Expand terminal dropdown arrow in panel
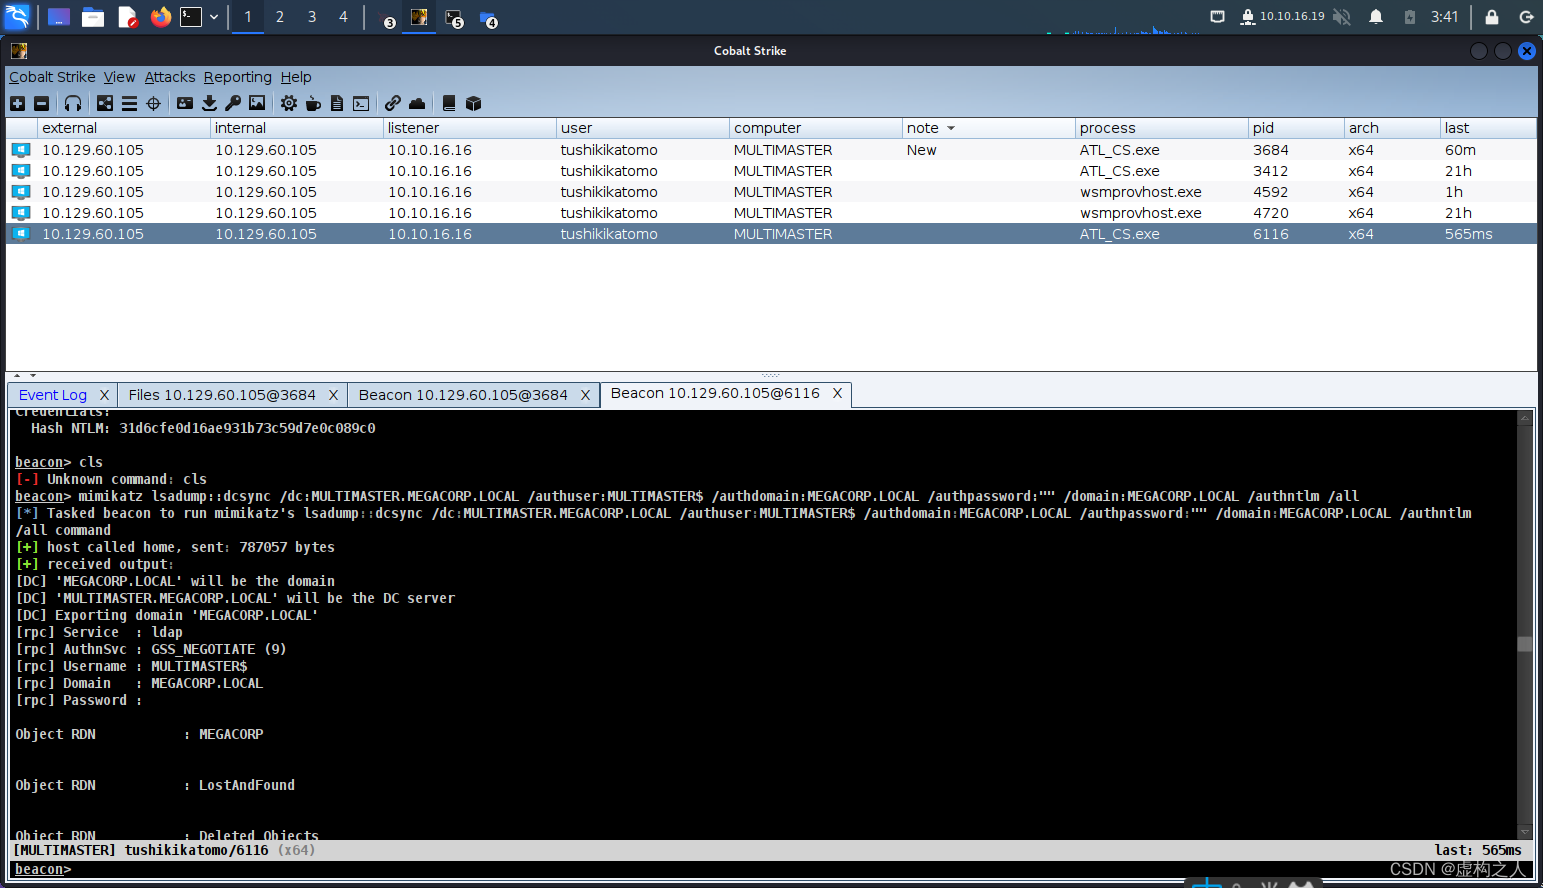The width and height of the screenshot is (1543, 888). (213, 17)
